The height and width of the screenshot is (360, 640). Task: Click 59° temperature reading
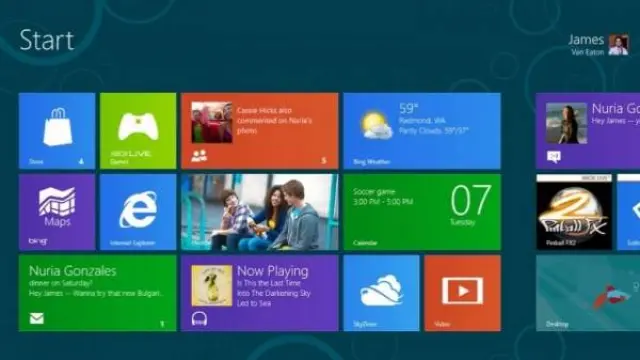click(409, 109)
